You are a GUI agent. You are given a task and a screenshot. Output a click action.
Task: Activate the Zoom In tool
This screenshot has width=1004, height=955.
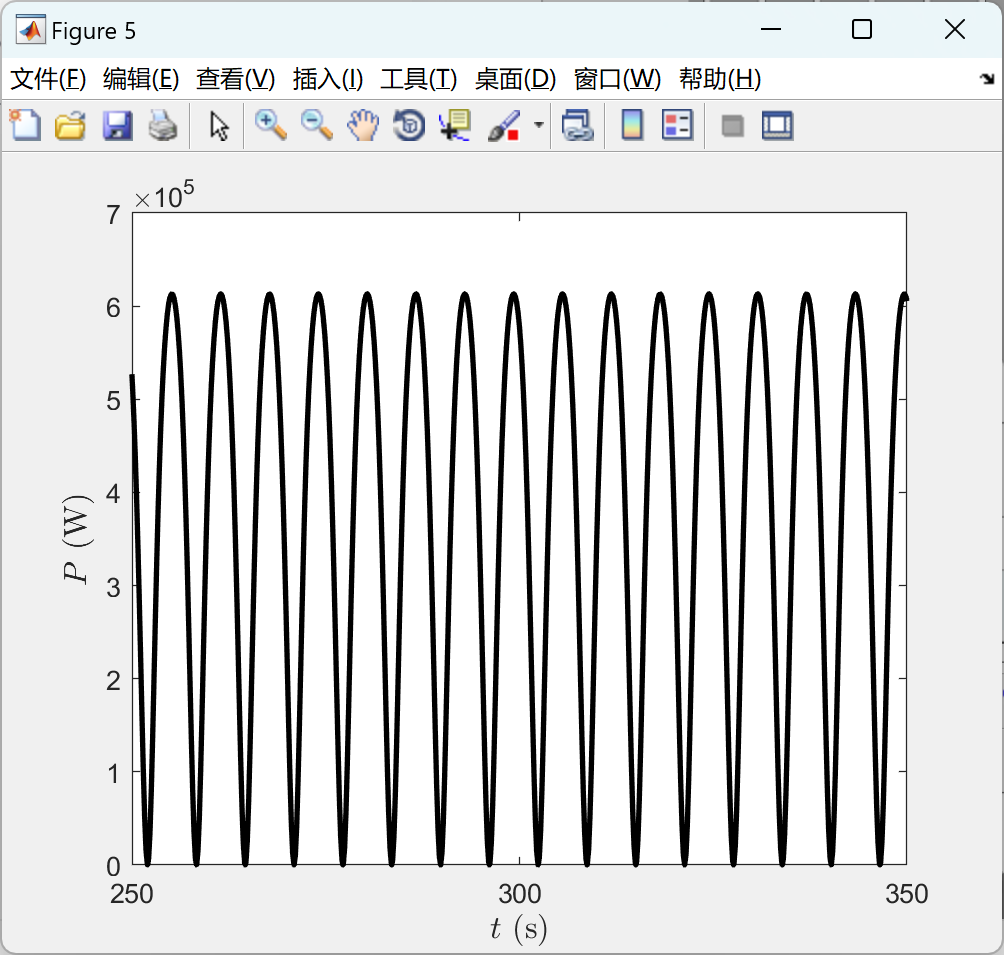[271, 125]
